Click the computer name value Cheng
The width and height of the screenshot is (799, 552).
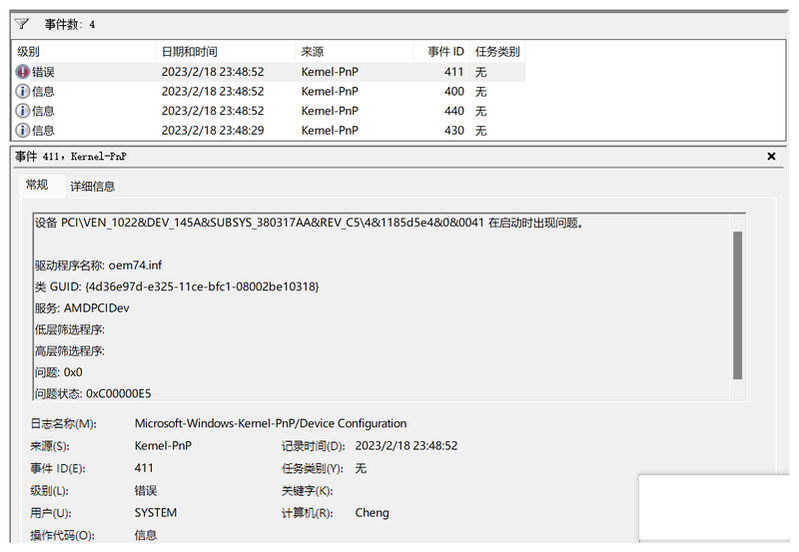click(372, 513)
